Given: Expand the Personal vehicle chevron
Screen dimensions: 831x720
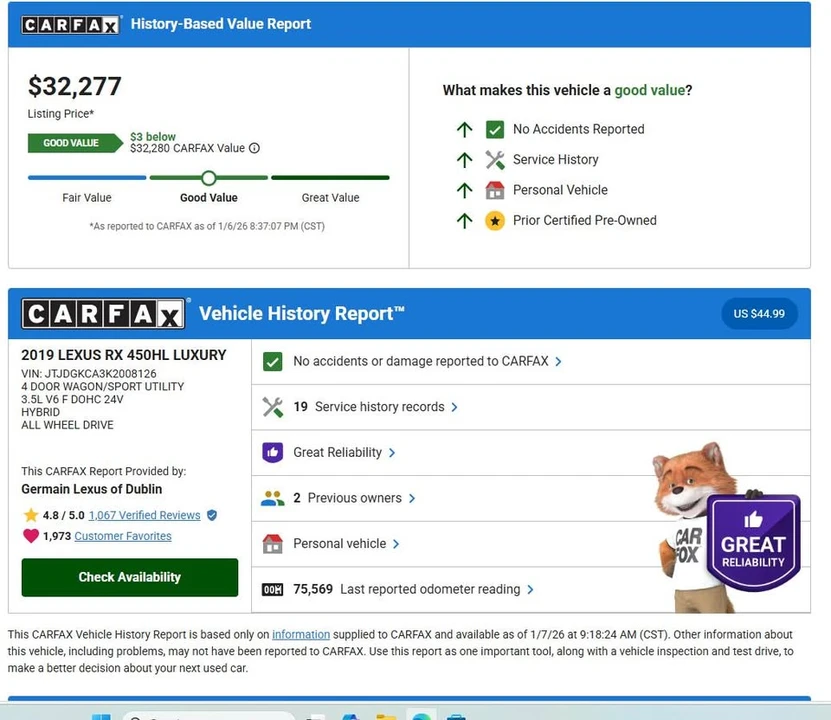Looking at the screenshot, I should click(x=396, y=544).
